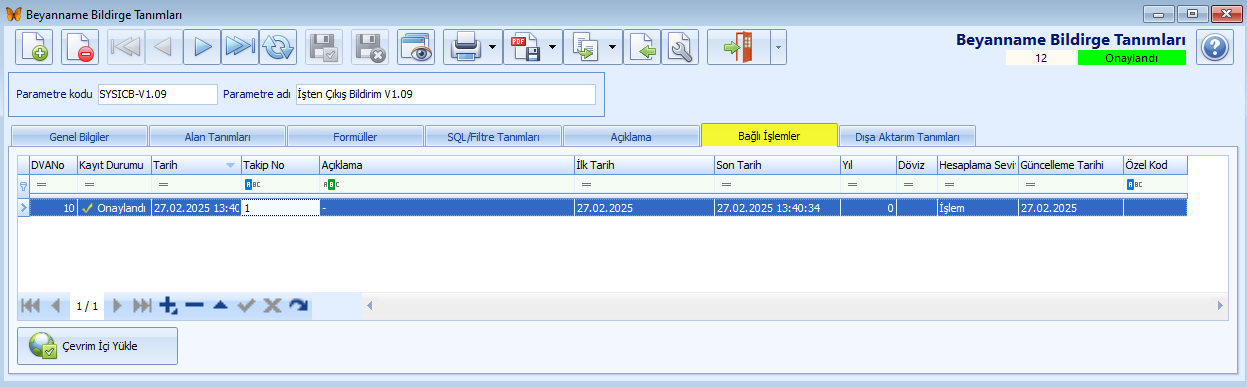Sort by the DVANo column header
This screenshot has height=387, width=1247.
(x=53, y=165)
